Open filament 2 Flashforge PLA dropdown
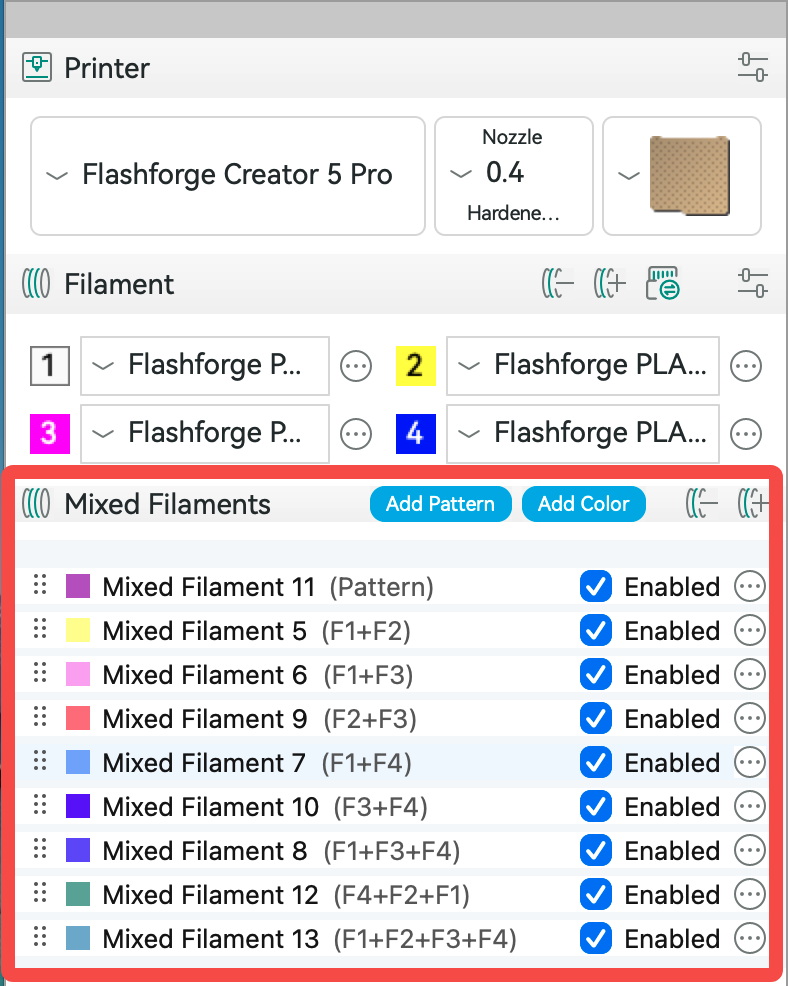This screenshot has width=788, height=986. coord(583,365)
